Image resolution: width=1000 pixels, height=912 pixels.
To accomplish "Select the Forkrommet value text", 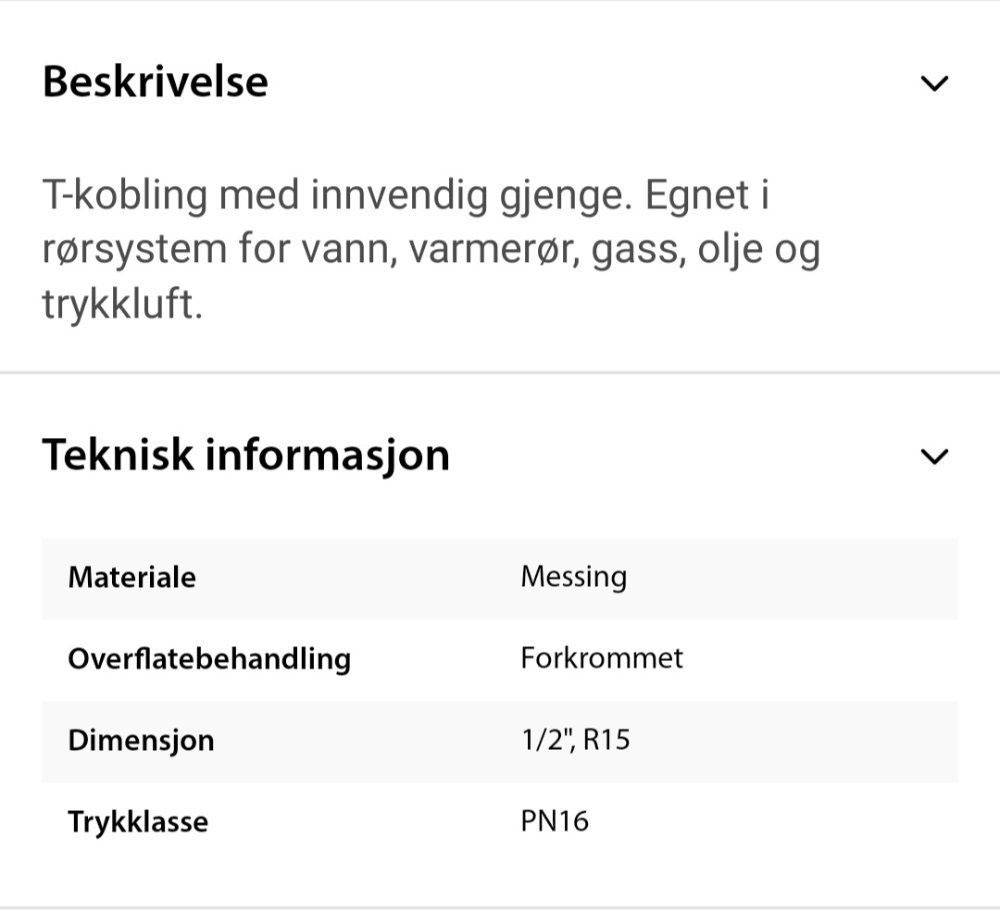I will tap(599, 658).
